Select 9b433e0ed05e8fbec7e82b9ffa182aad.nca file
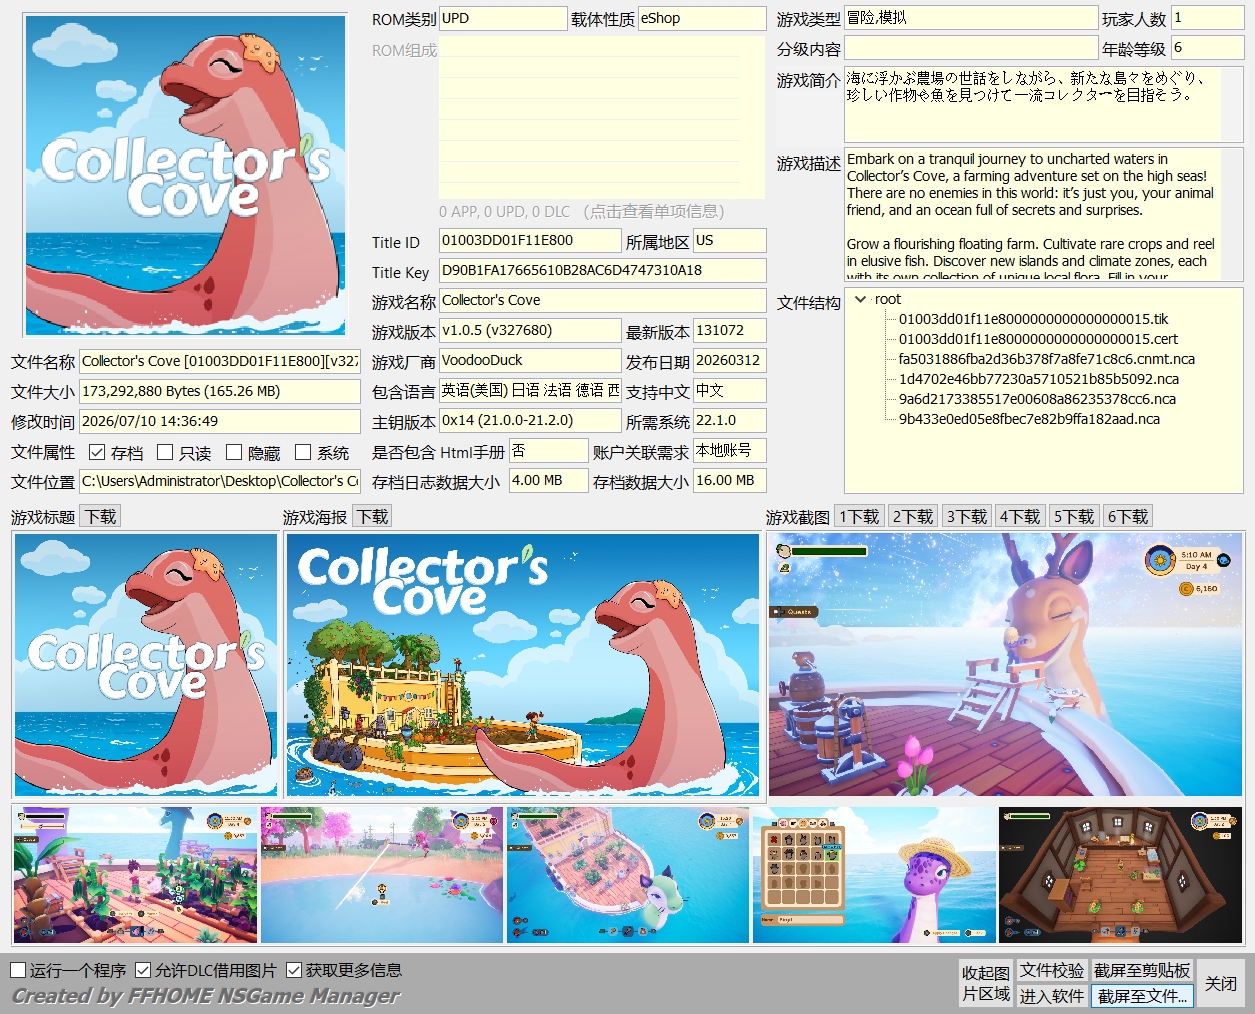The height and width of the screenshot is (1014, 1255). point(1029,419)
